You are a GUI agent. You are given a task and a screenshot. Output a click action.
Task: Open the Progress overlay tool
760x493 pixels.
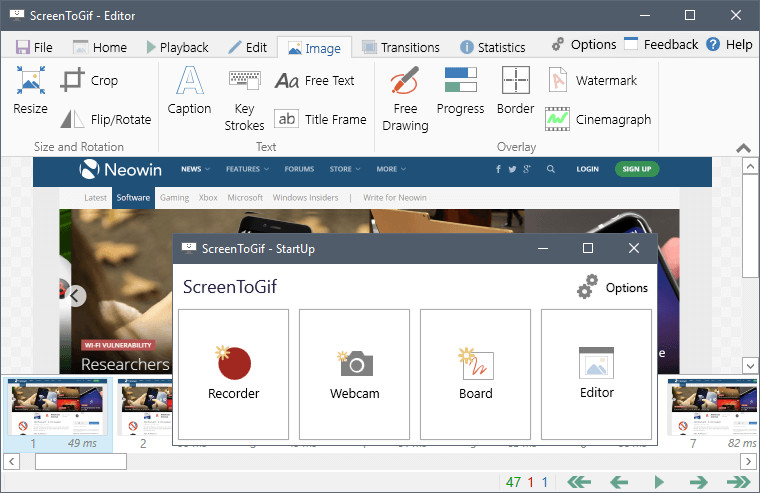(x=460, y=91)
